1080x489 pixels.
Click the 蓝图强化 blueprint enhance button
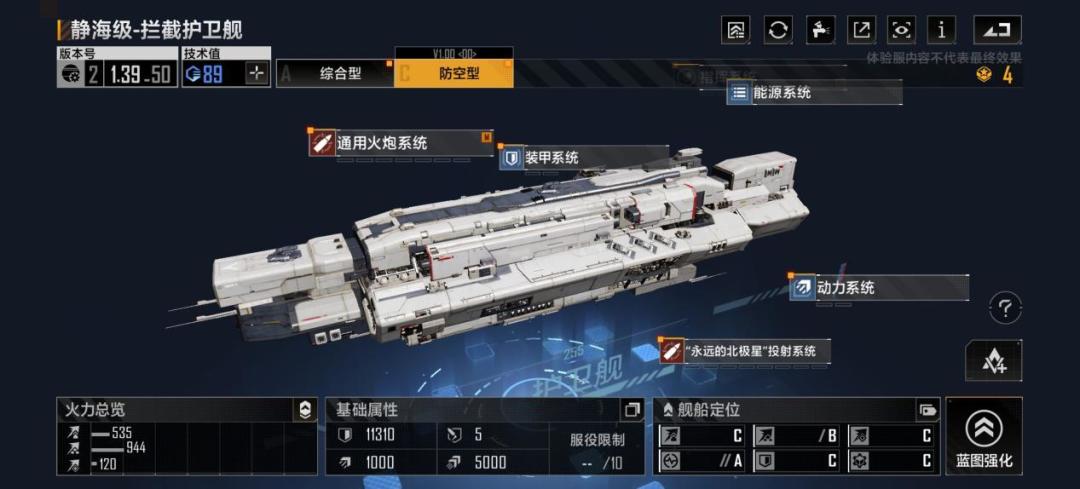[x=984, y=436]
